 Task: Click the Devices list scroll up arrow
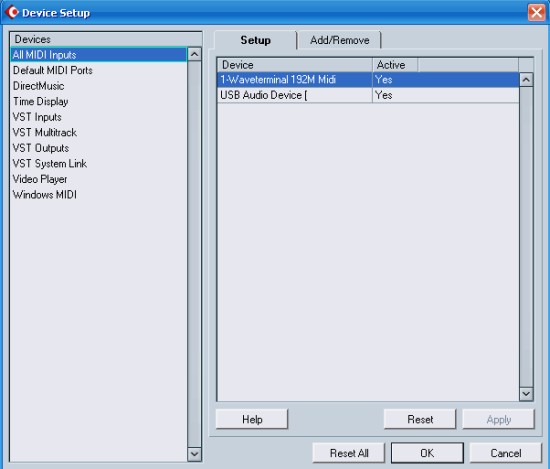(x=194, y=54)
